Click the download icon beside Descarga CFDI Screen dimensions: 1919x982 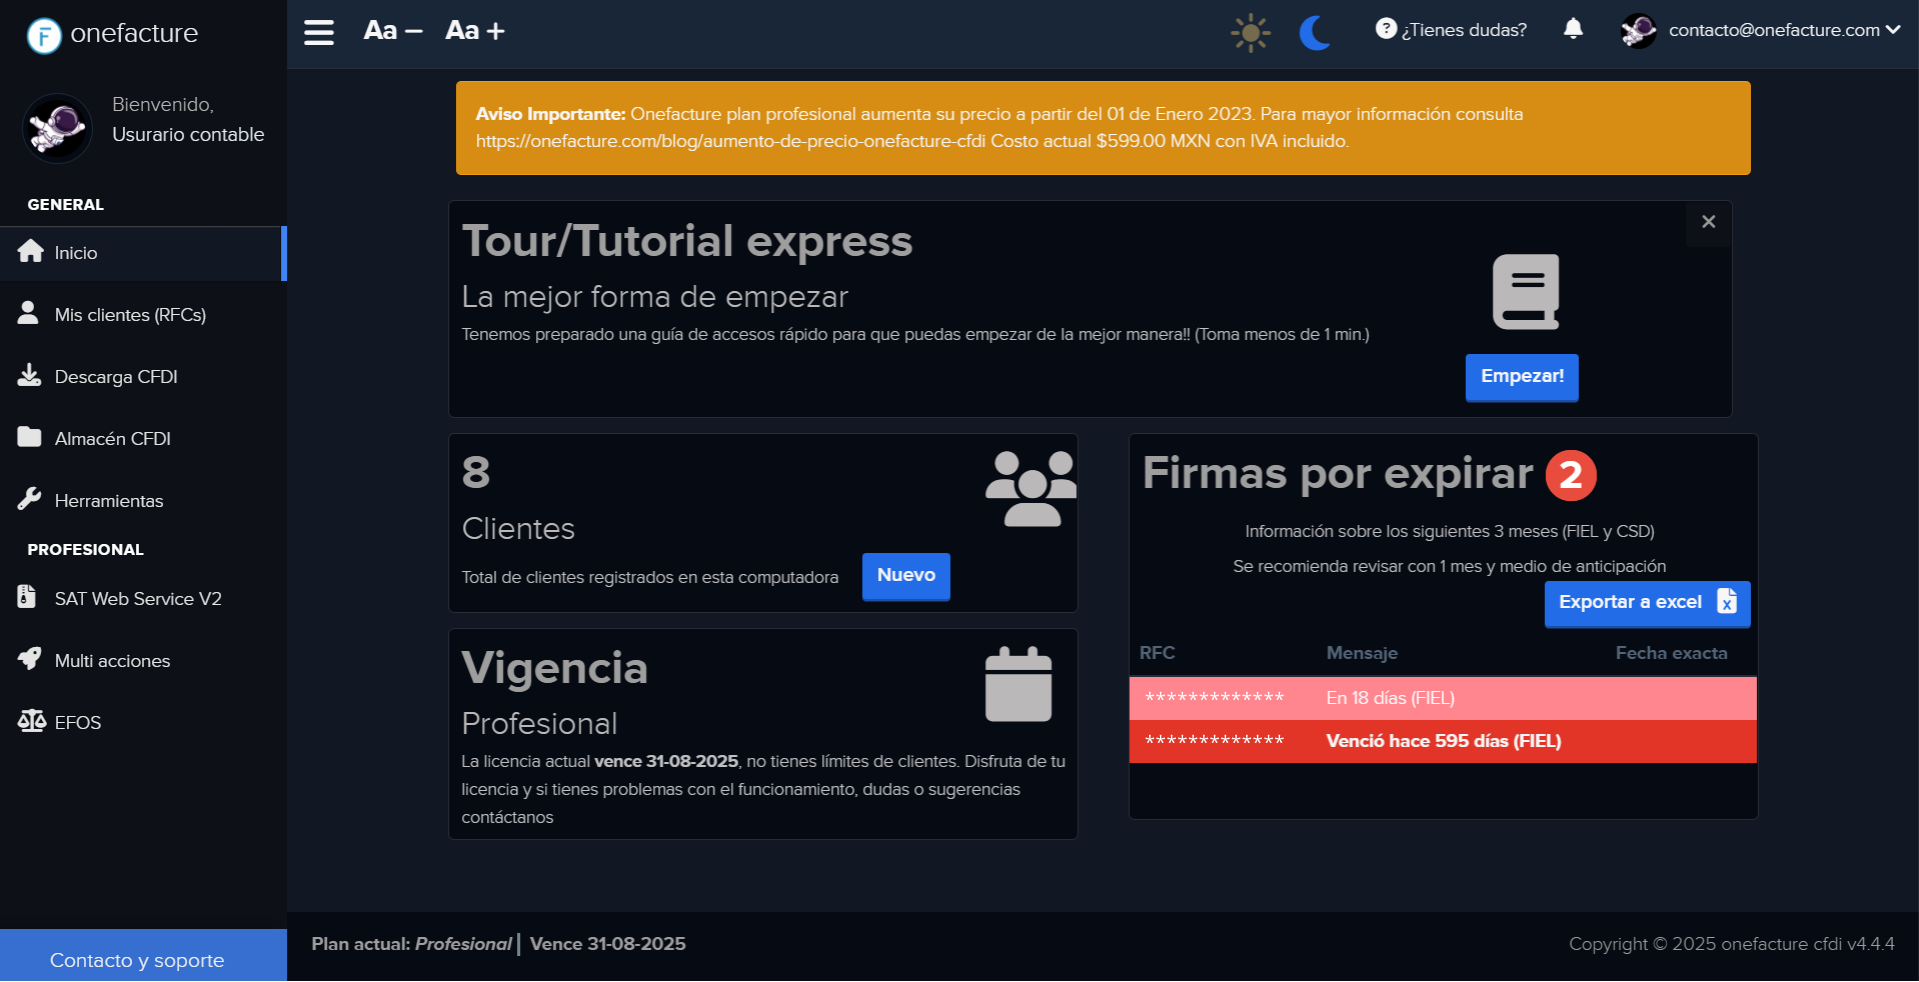[29, 375]
